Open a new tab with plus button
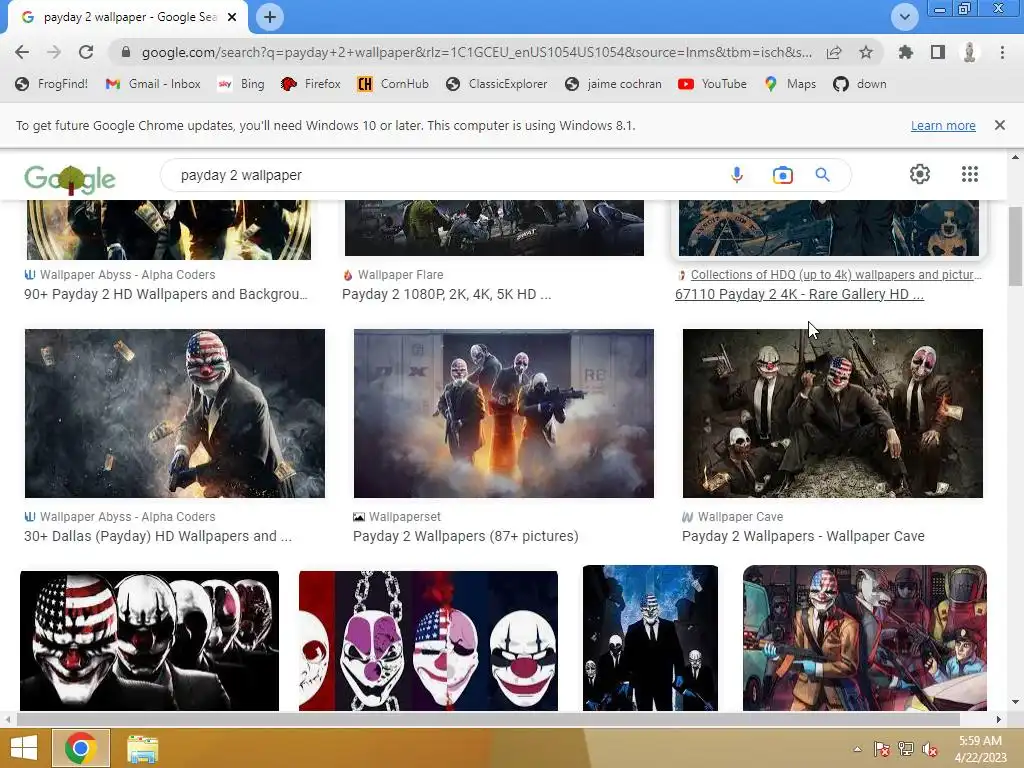Image resolution: width=1024 pixels, height=768 pixels. [x=270, y=17]
